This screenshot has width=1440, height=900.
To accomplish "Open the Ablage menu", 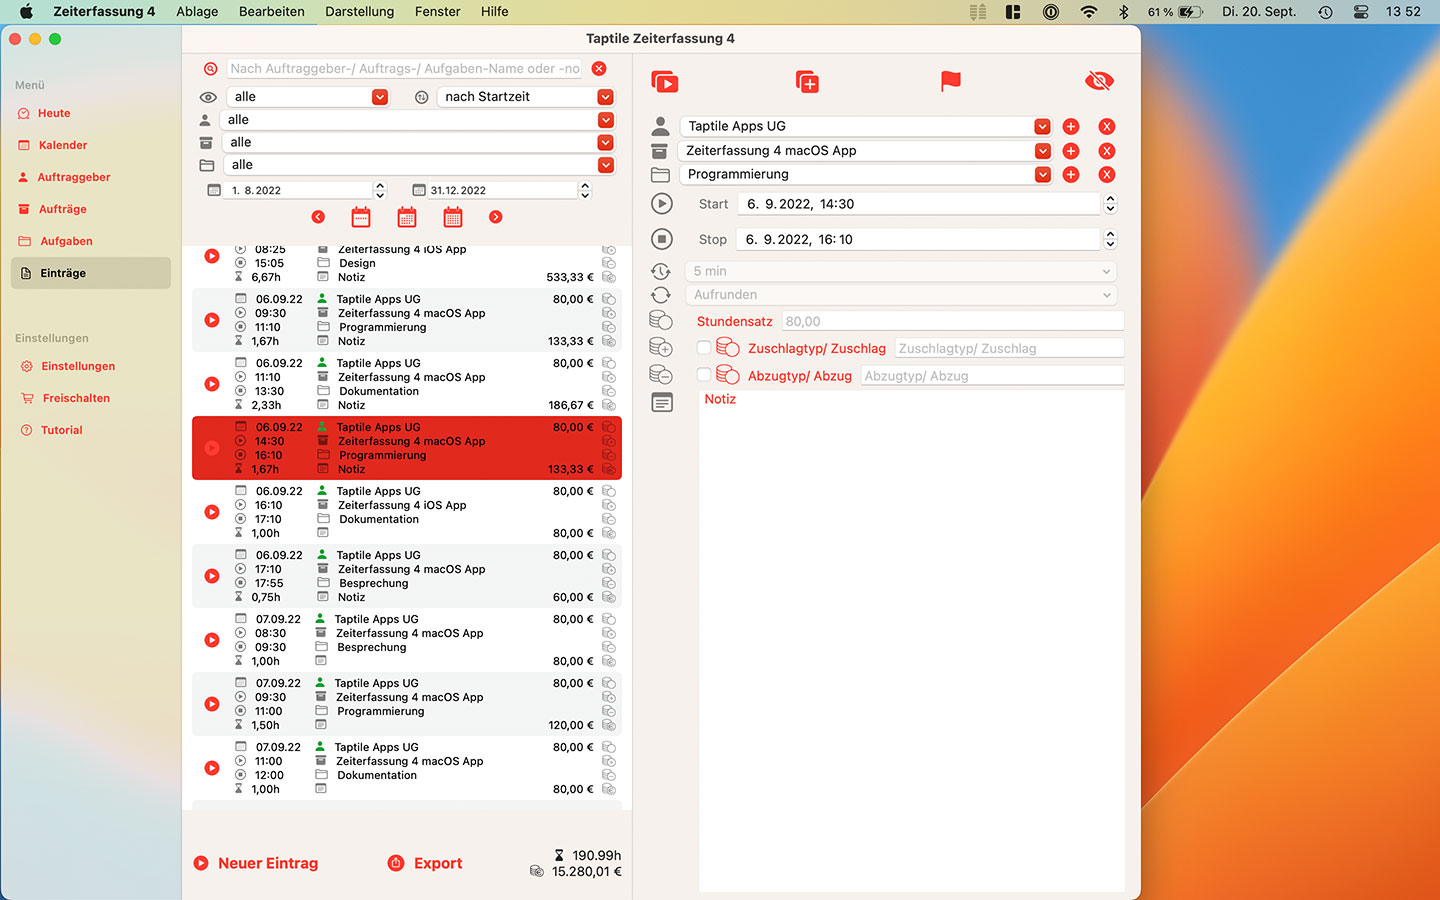I will [197, 12].
